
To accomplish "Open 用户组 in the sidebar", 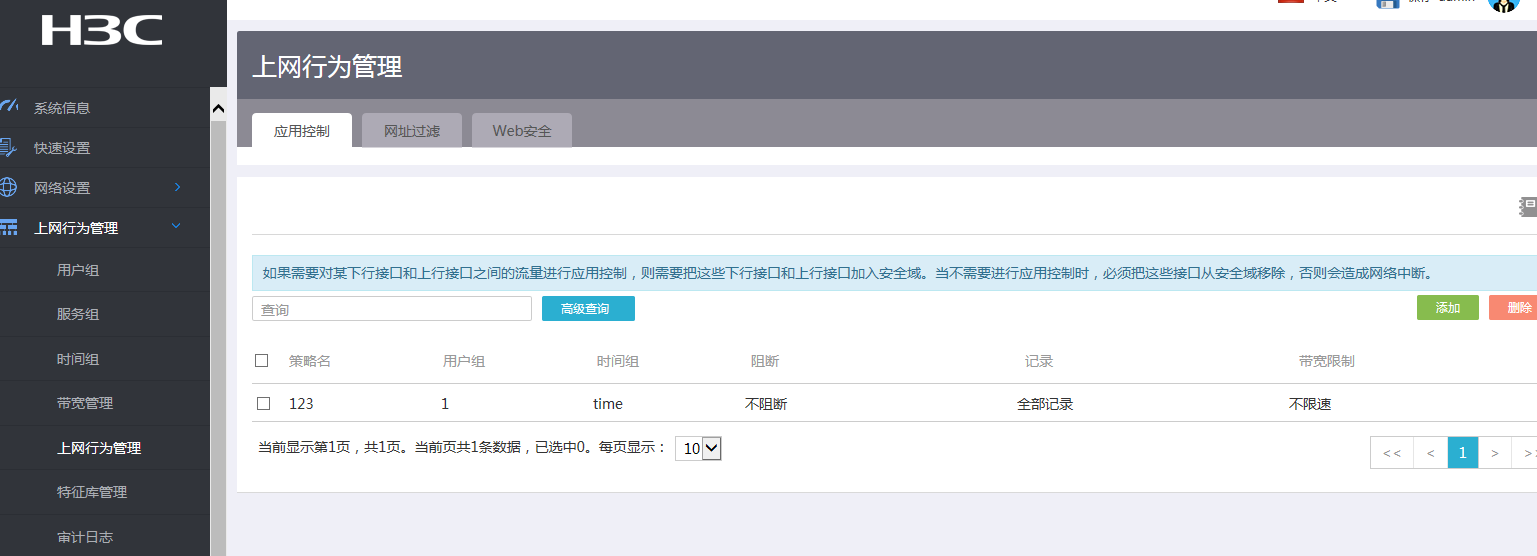I will click(x=78, y=270).
